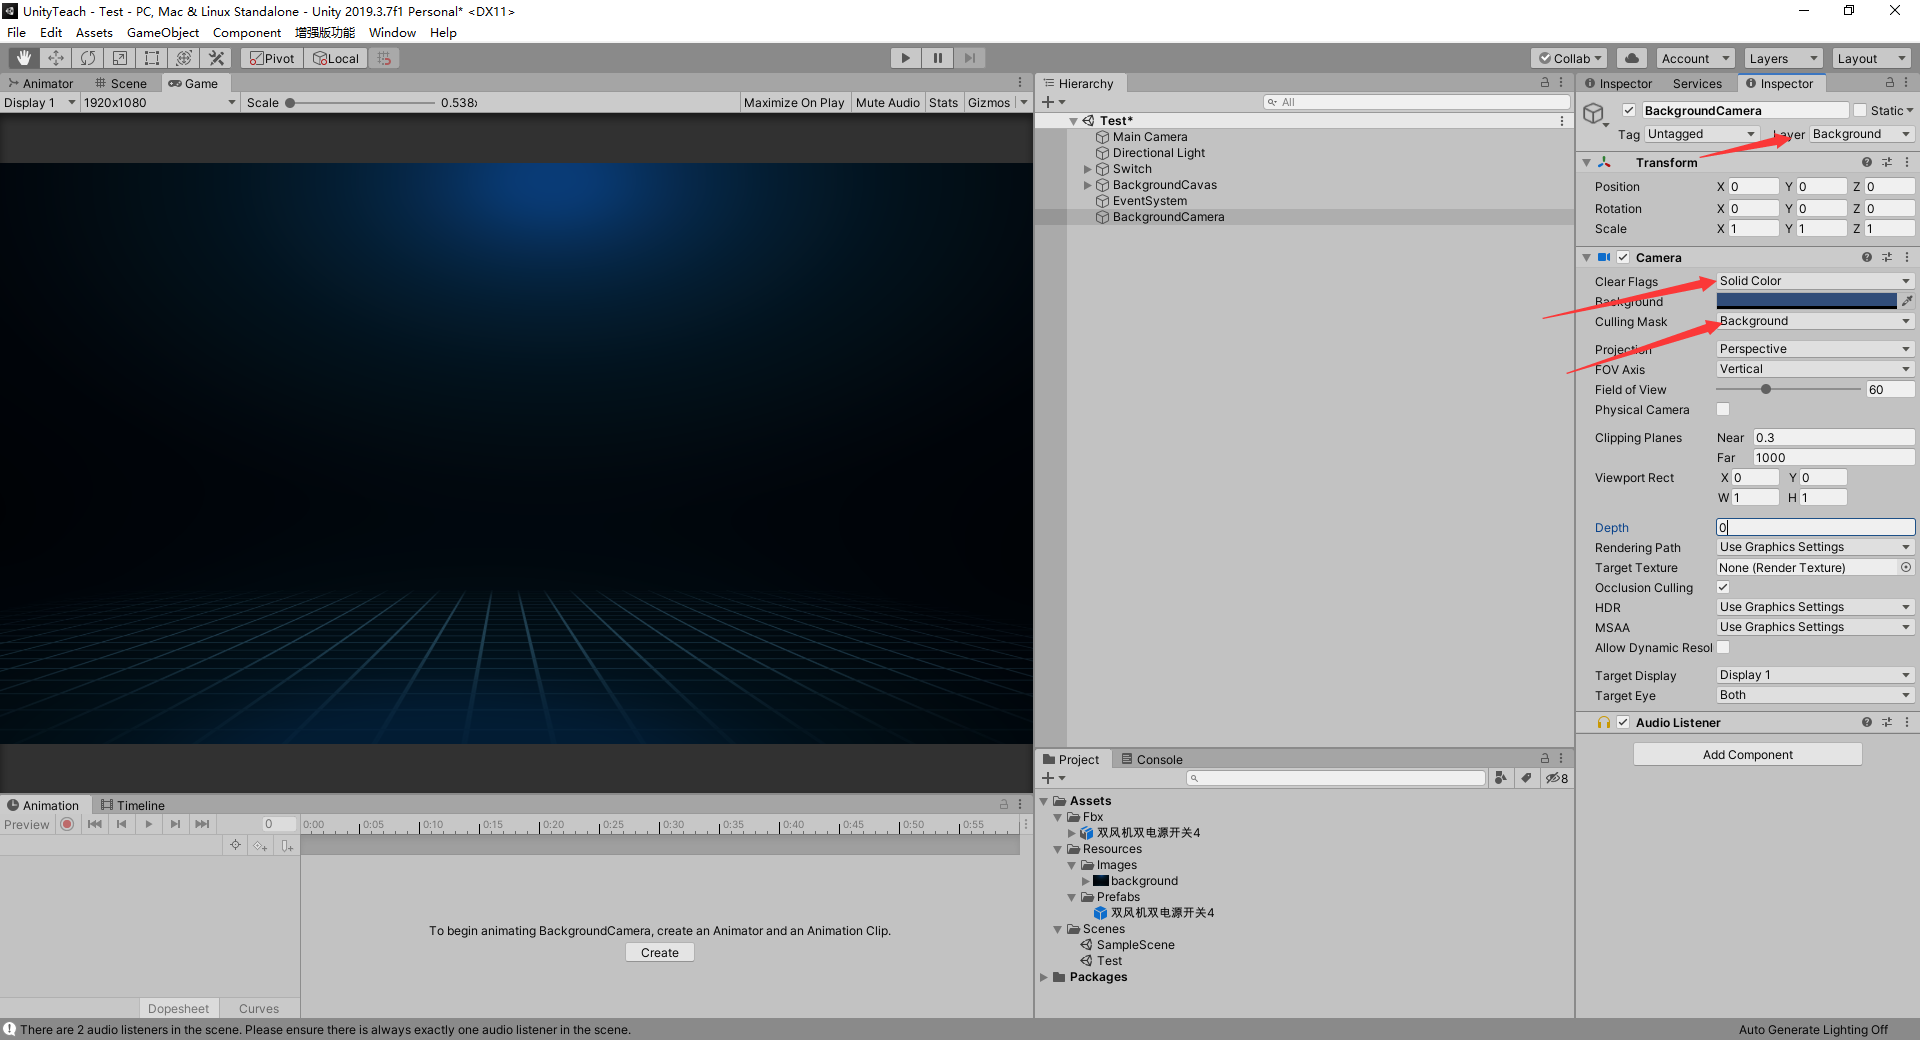Select the Move tool in the toolbar
The height and width of the screenshot is (1040, 1920).
pos(56,58)
